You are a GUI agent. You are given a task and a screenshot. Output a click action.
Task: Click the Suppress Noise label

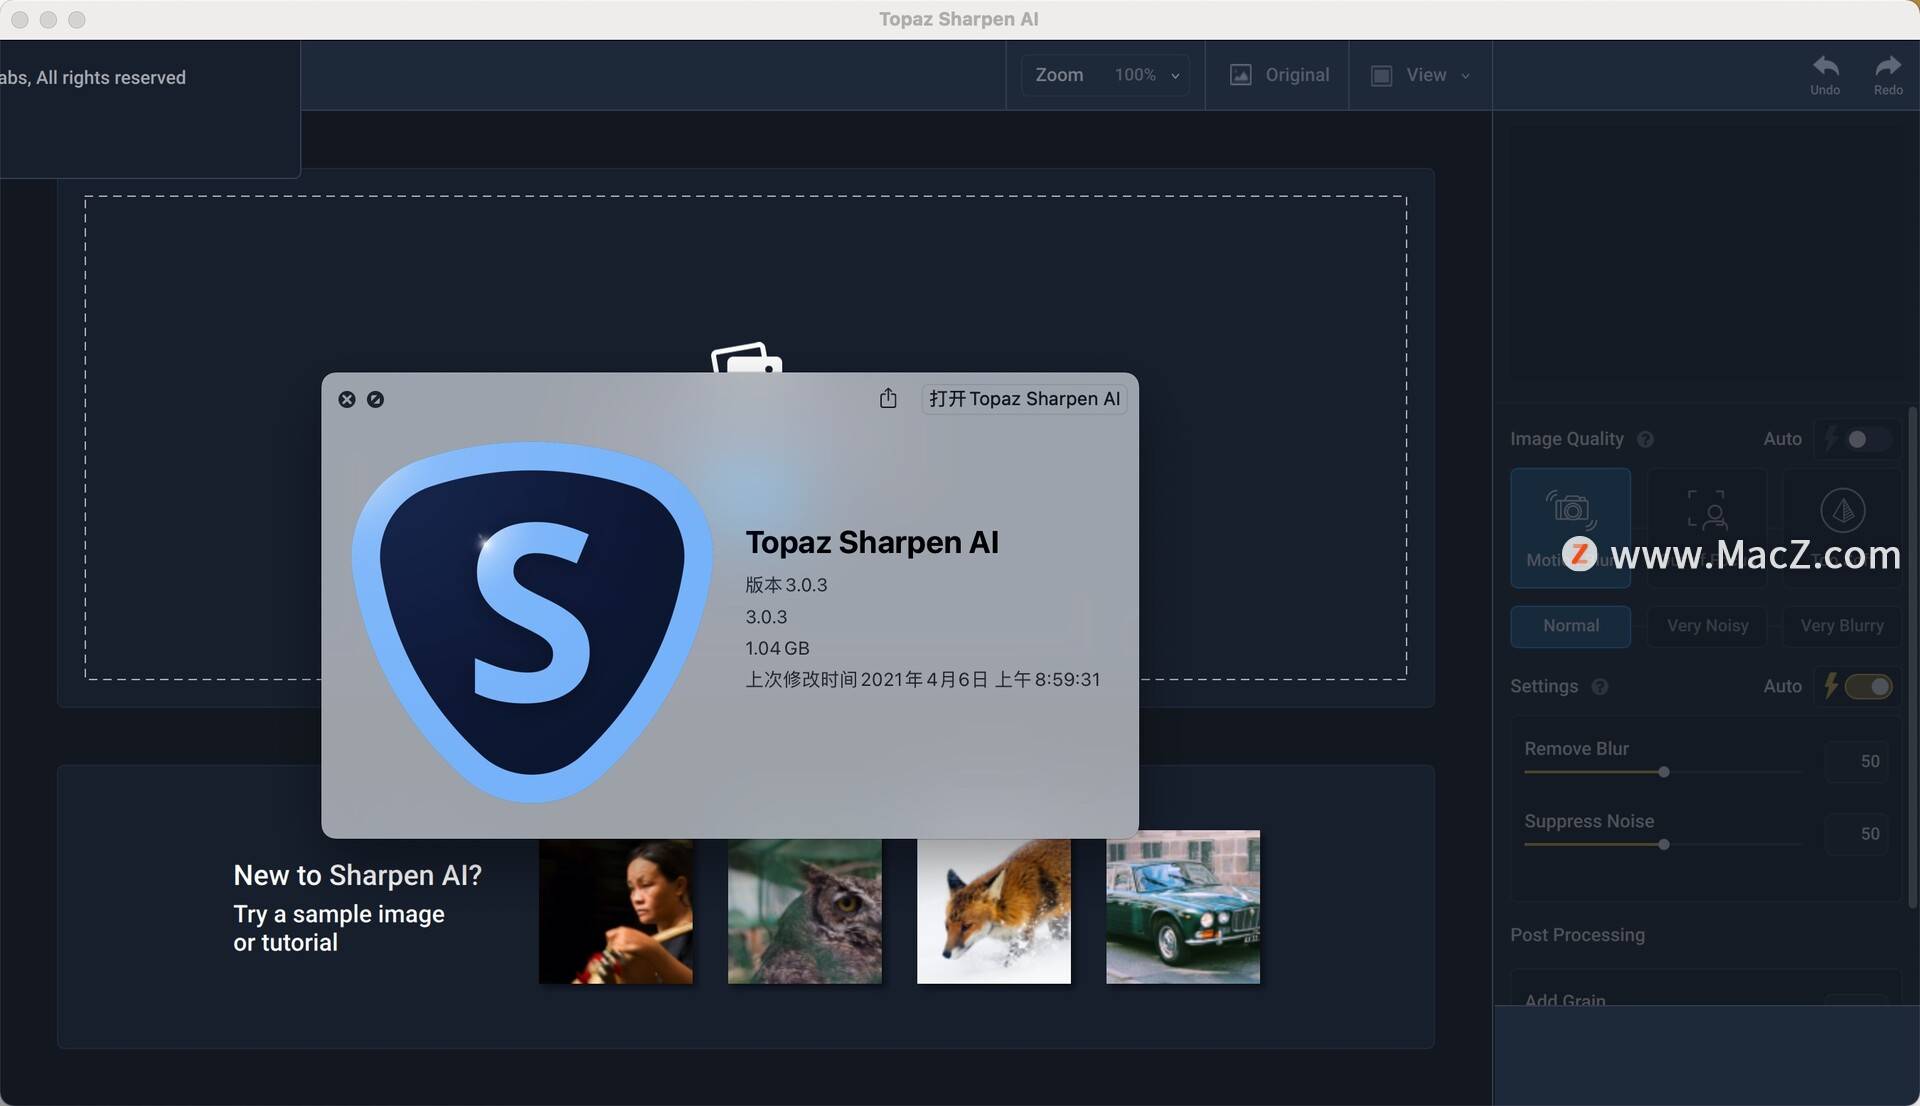(1589, 821)
